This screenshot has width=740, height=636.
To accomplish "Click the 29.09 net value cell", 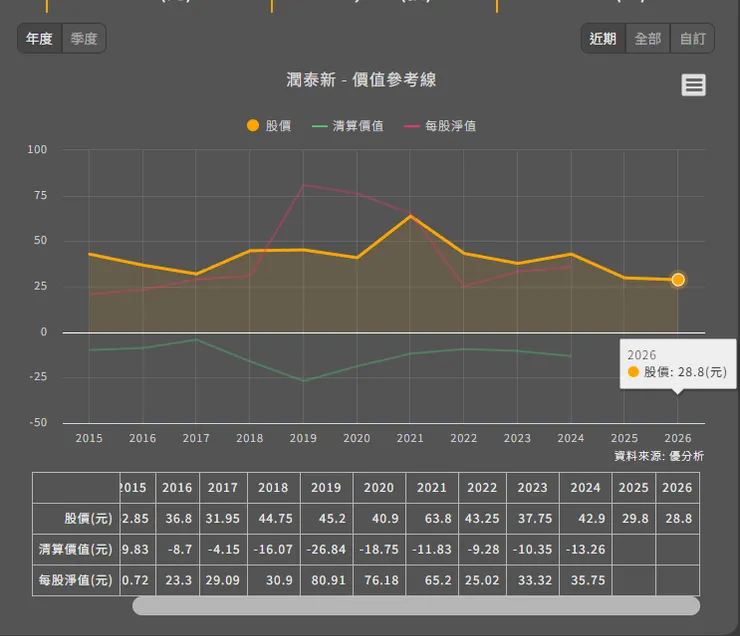I will pos(223,580).
